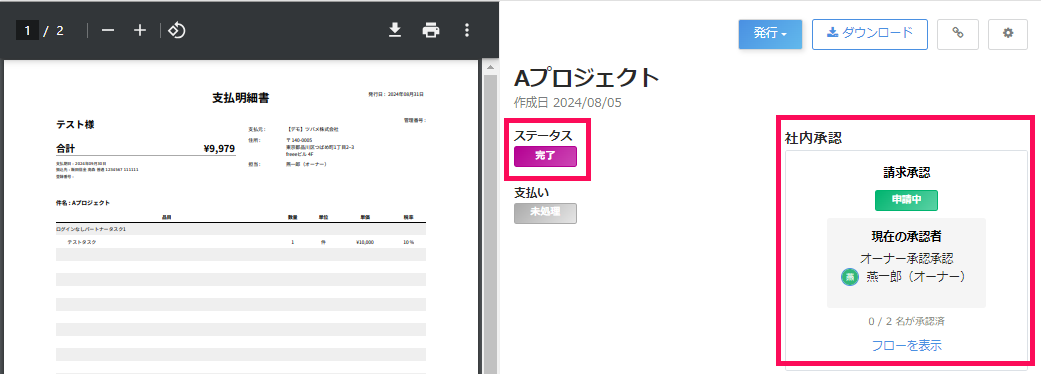Click the 申請中 approval badge
Image resolution: width=1041 pixels, height=374 pixels.
(906, 200)
